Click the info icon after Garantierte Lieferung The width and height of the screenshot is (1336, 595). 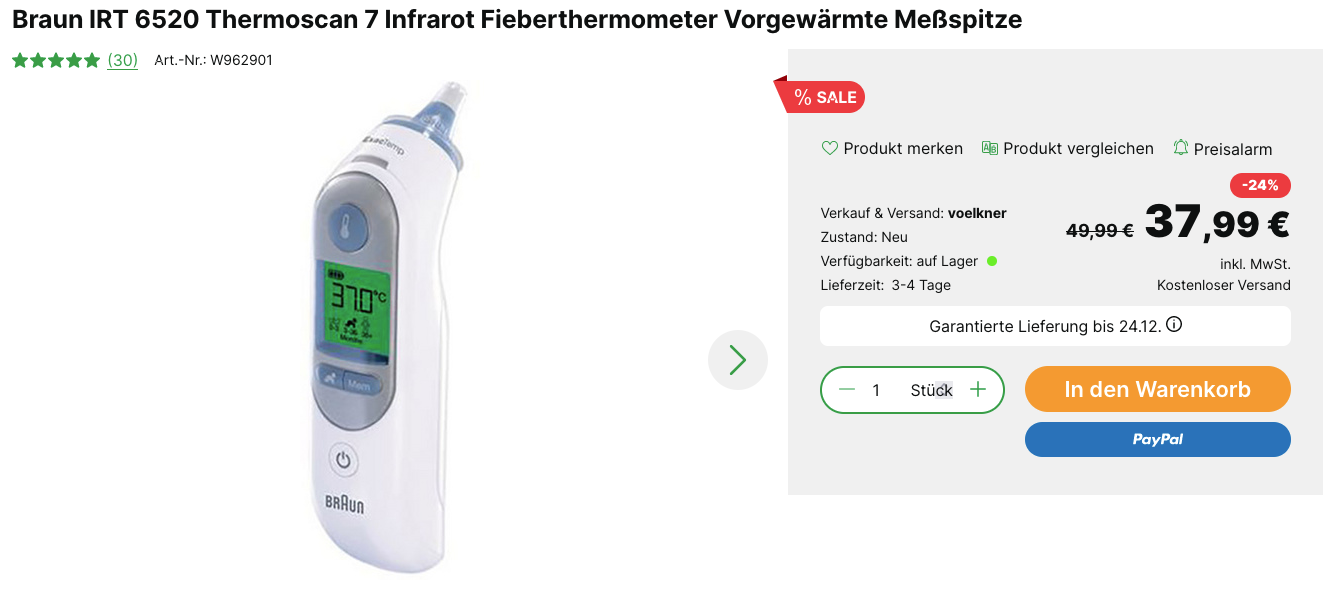coord(1174,325)
